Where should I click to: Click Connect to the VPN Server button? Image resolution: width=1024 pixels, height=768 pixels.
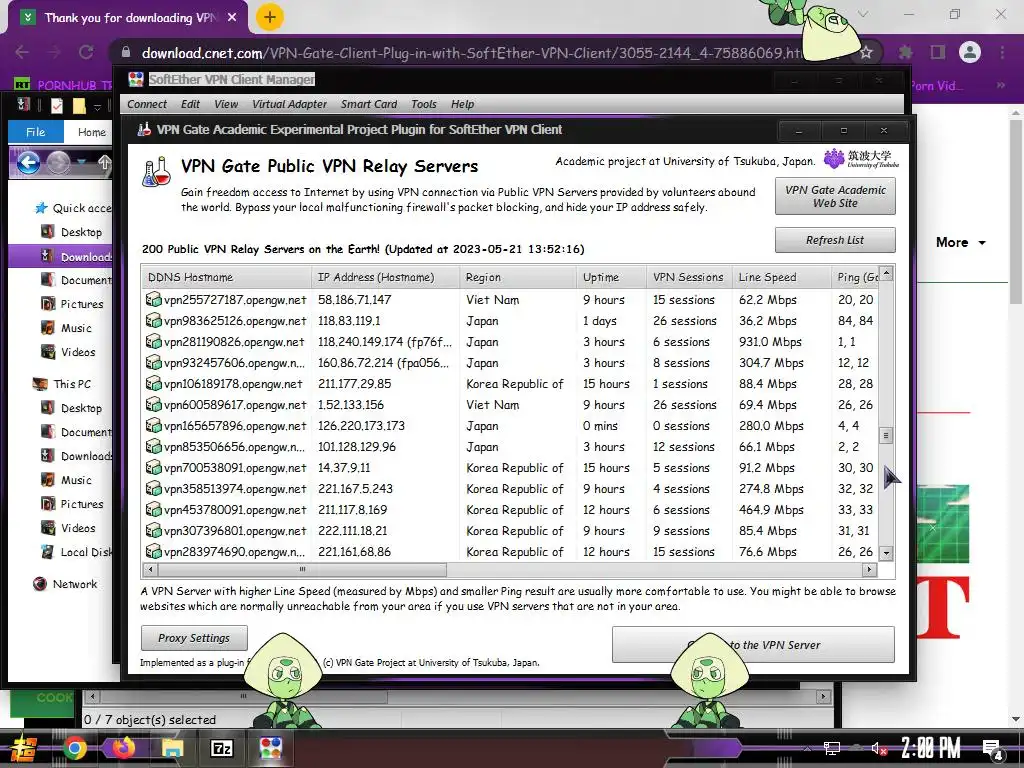pyautogui.click(x=753, y=645)
